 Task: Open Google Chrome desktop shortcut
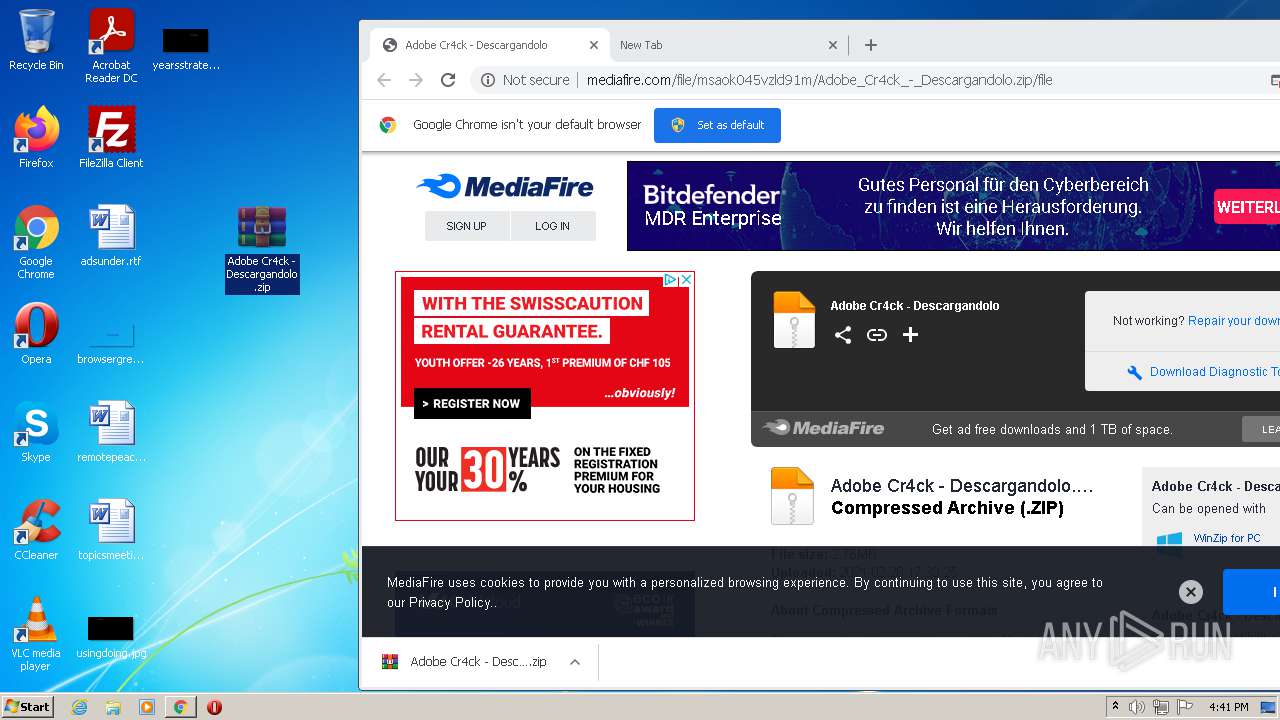36,242
